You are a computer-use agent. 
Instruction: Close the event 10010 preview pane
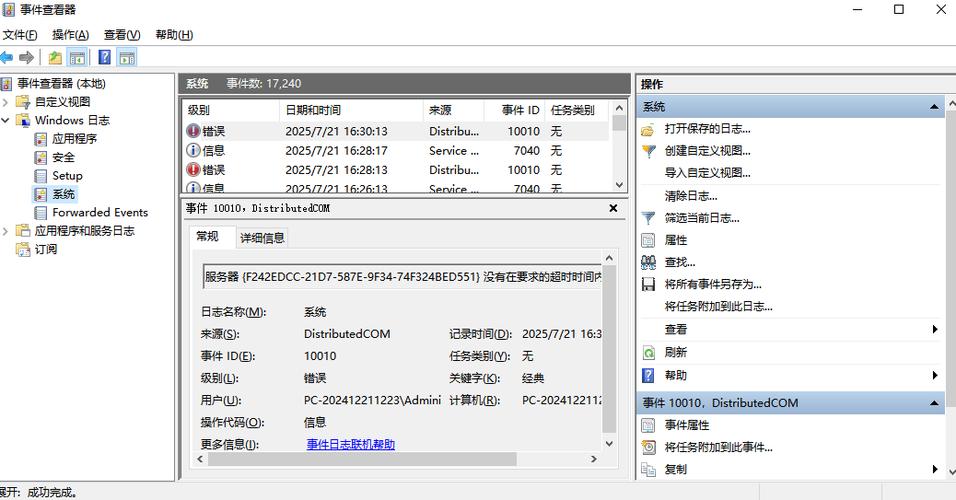tap(613, 209)
